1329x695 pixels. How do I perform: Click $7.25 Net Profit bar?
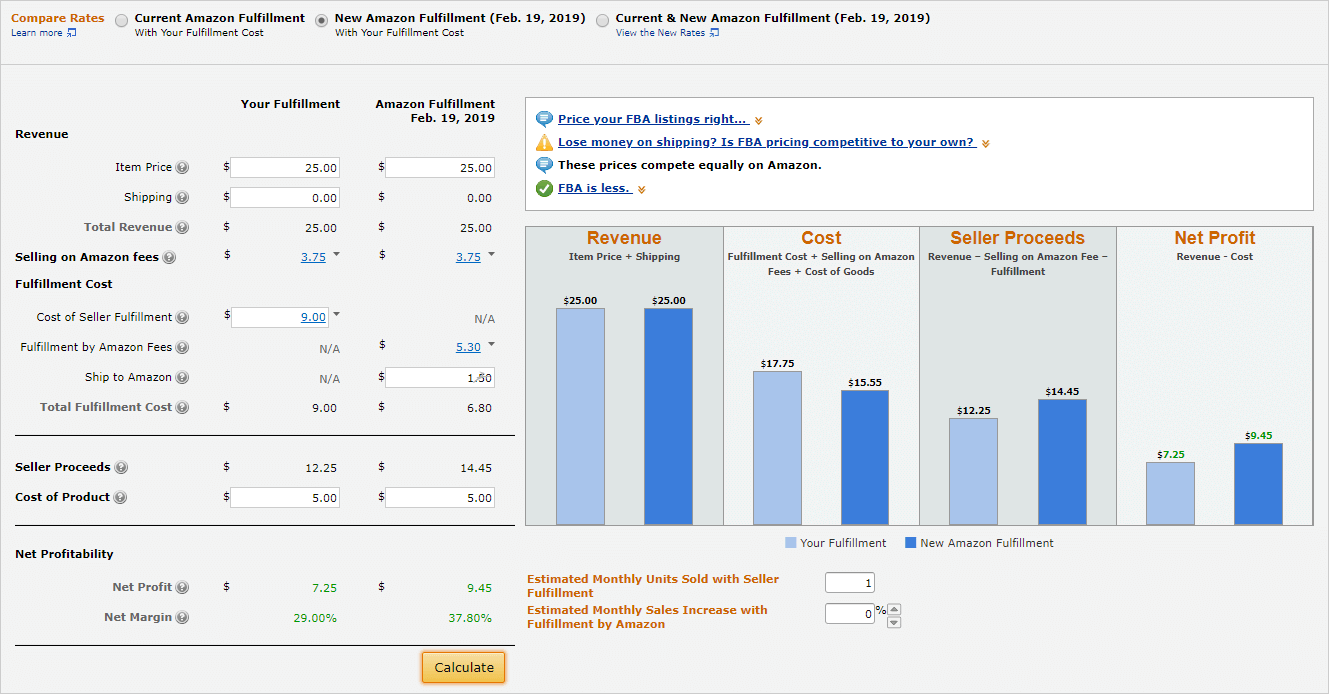click(1170, 493)
